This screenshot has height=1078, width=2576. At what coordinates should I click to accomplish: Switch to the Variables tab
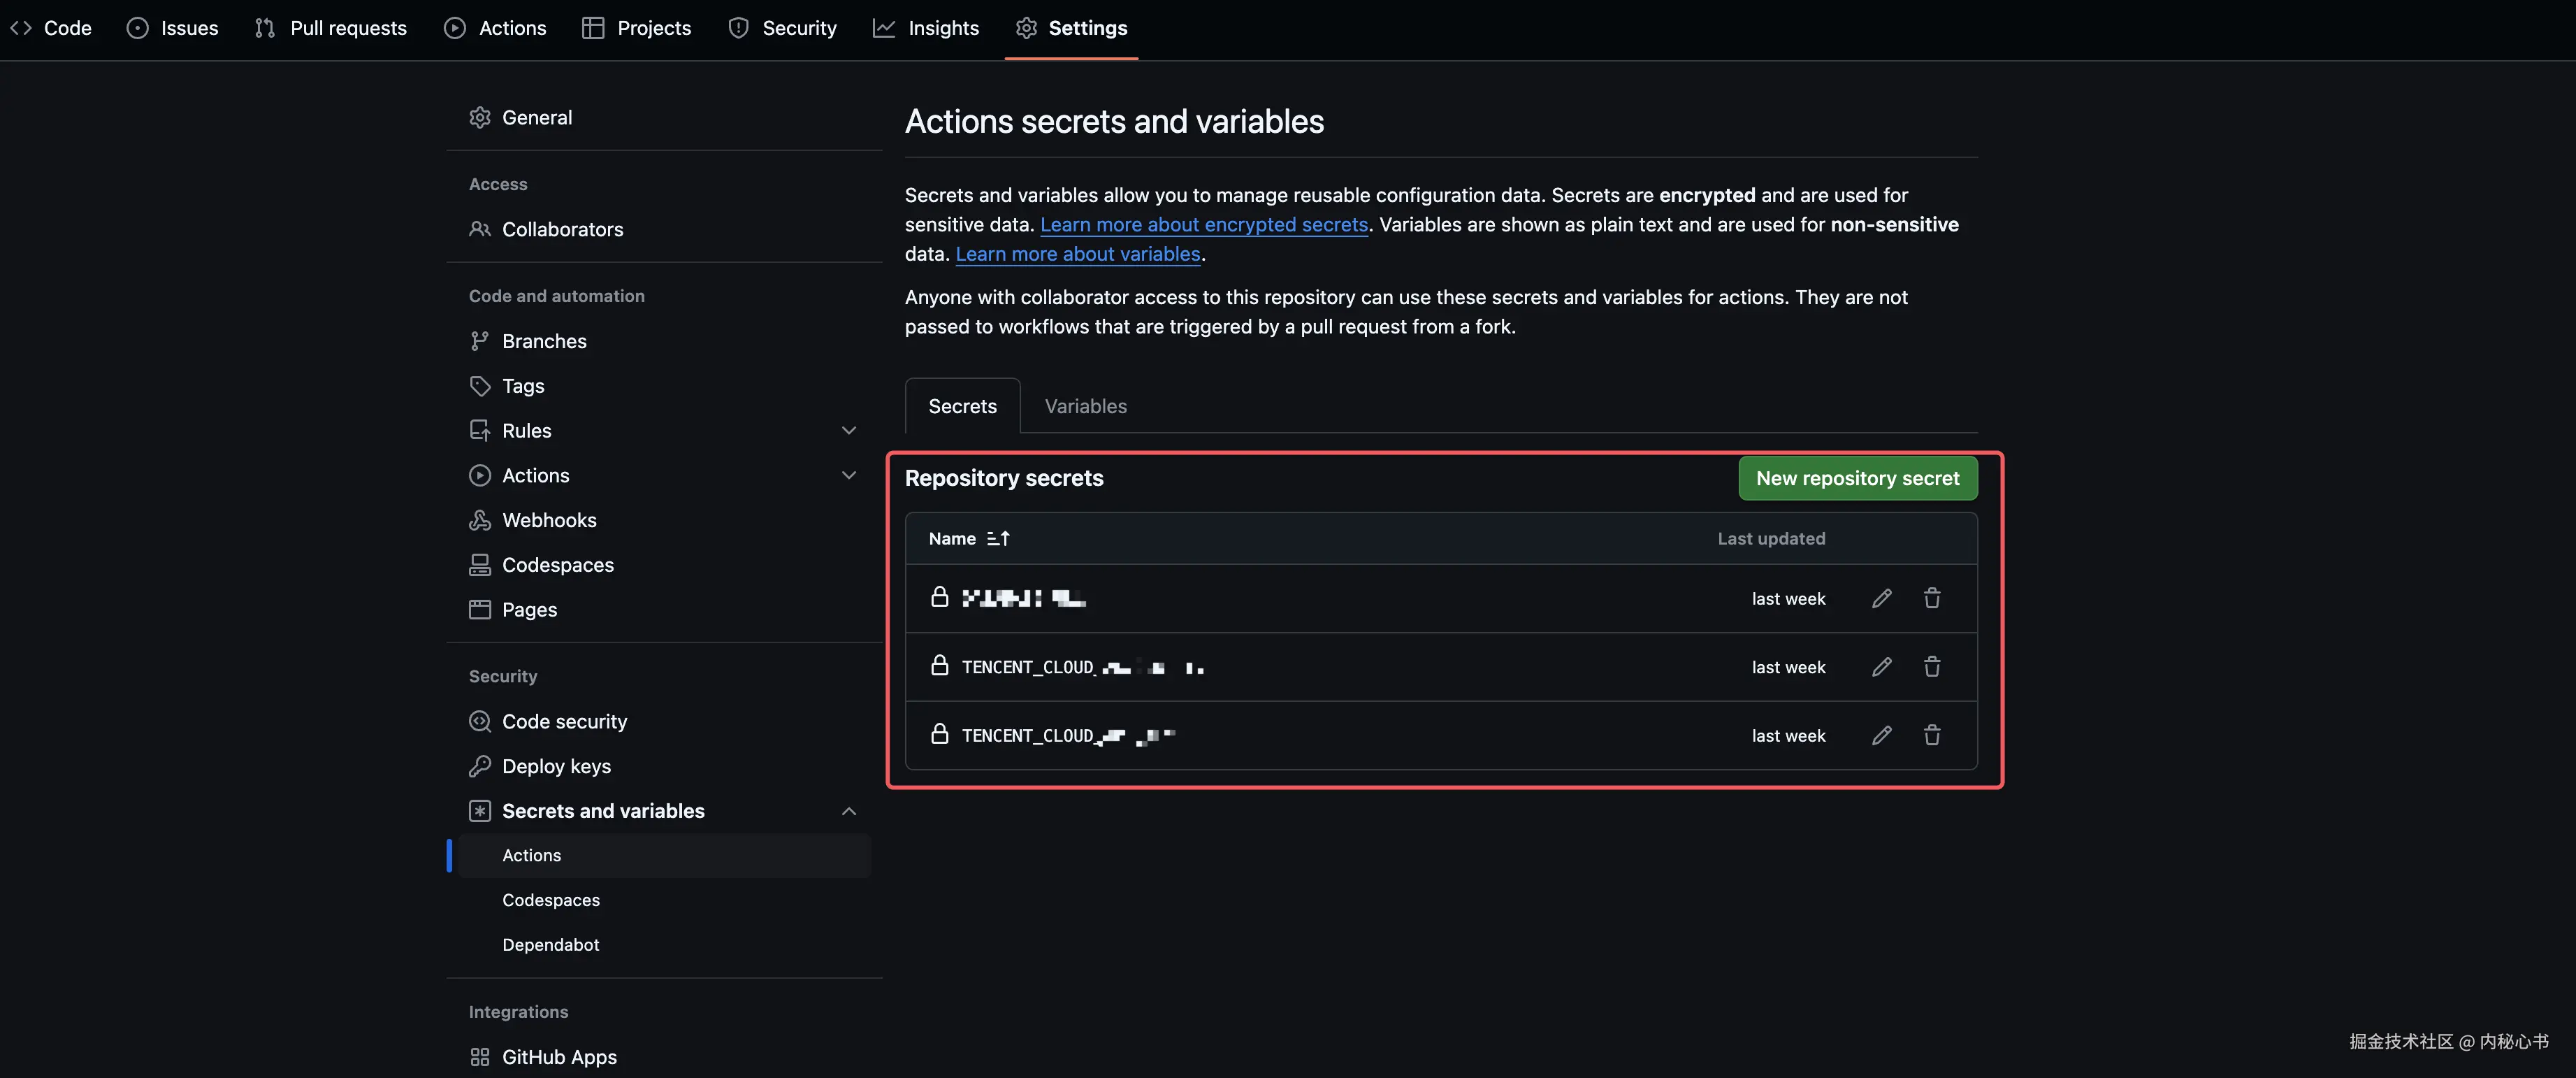coord(1085,406)
